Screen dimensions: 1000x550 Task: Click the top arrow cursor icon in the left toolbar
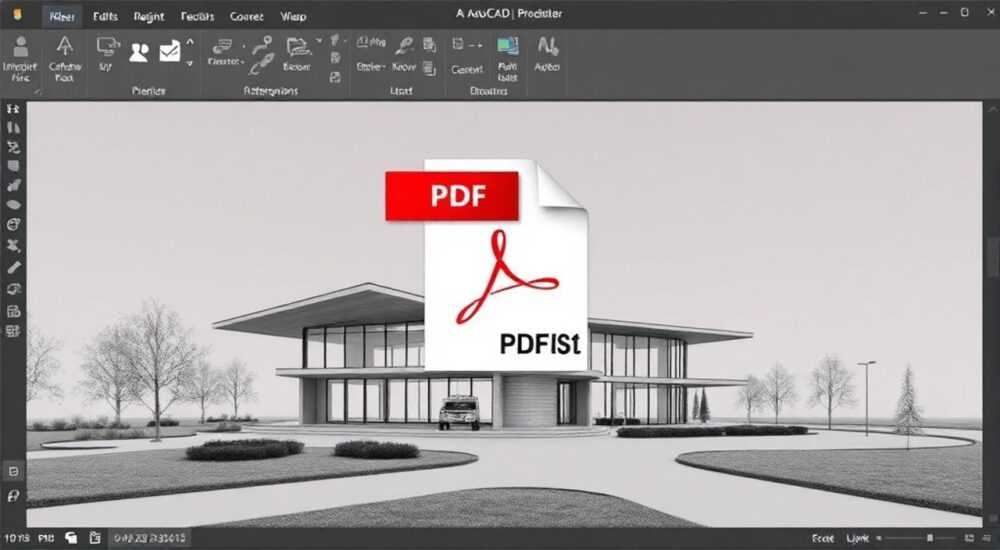(x=13, y=109)
